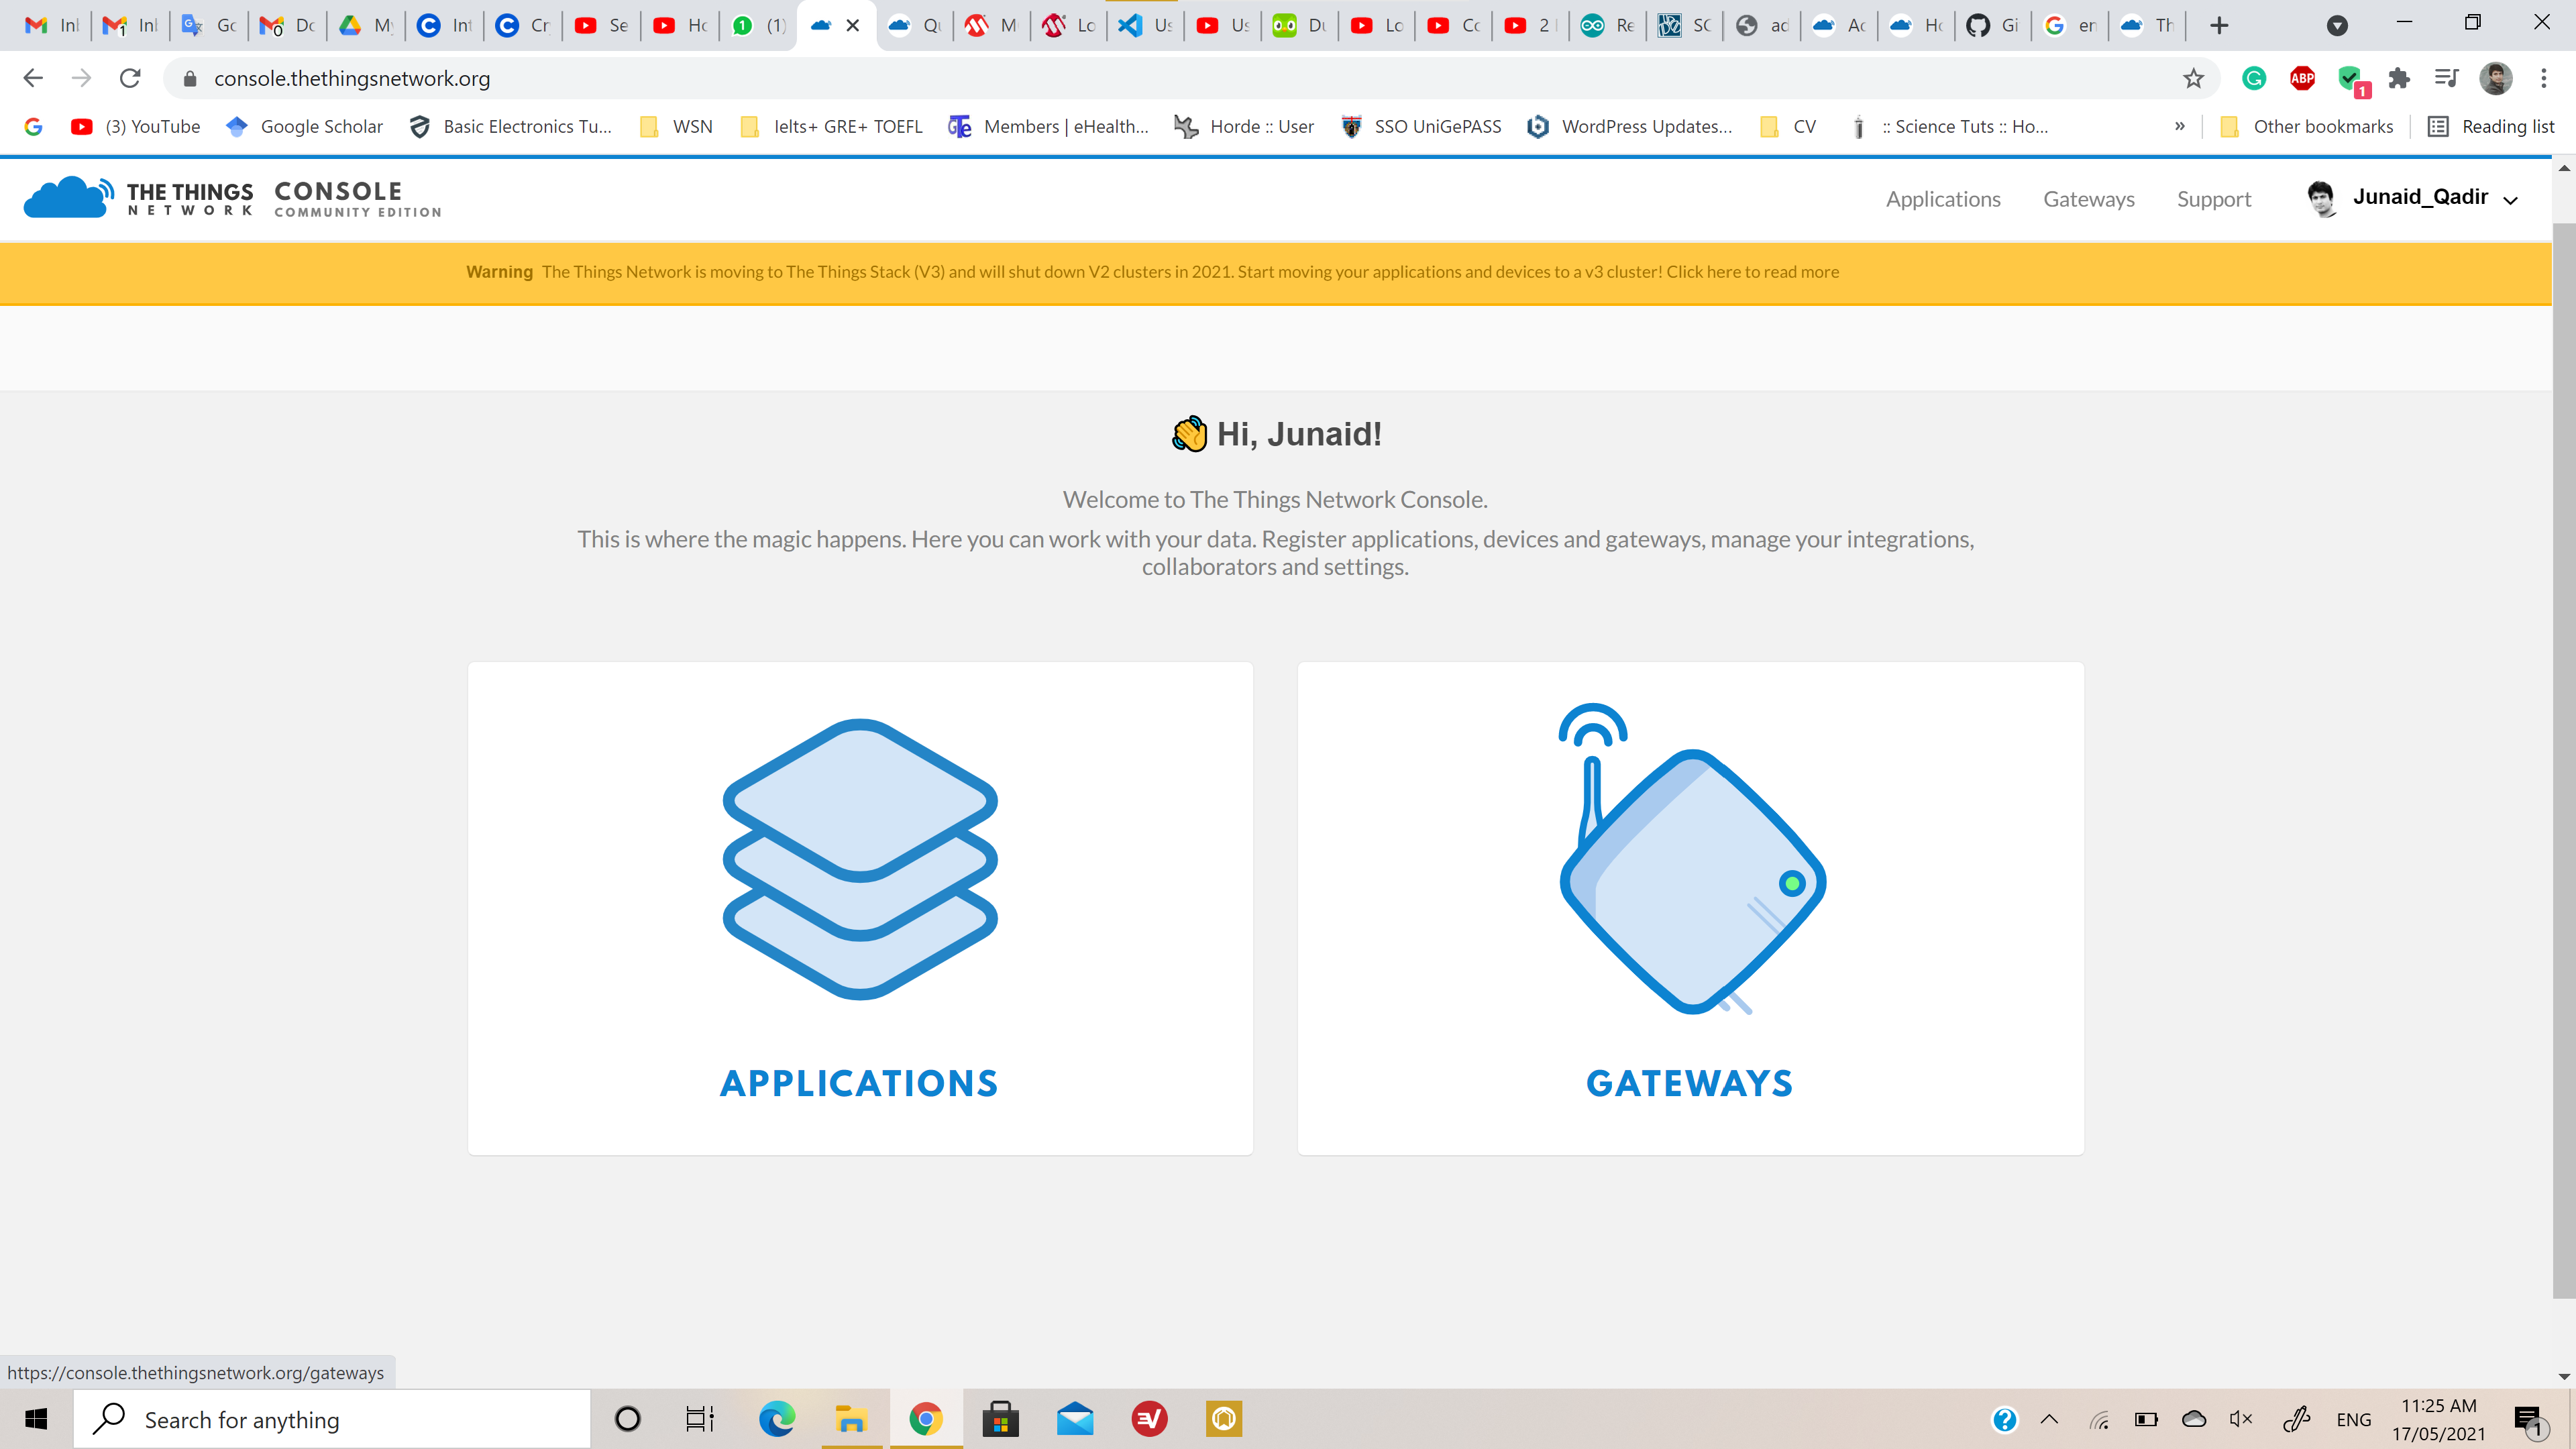2576x1449 pixels.
Task: Click the page vertical scrollbar
Action: point(2564,760)
